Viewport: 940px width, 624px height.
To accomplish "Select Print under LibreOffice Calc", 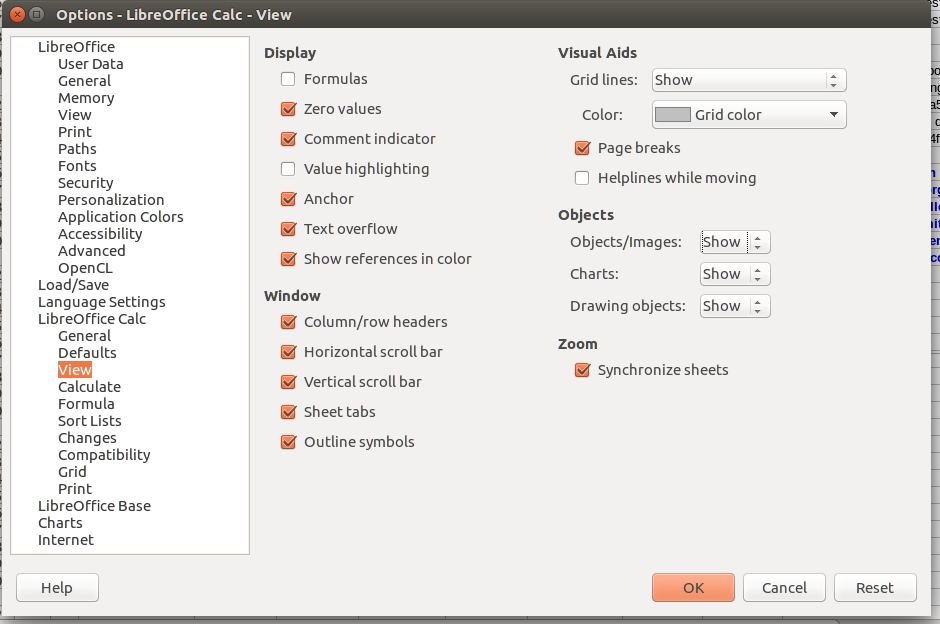I will [75, 489].
